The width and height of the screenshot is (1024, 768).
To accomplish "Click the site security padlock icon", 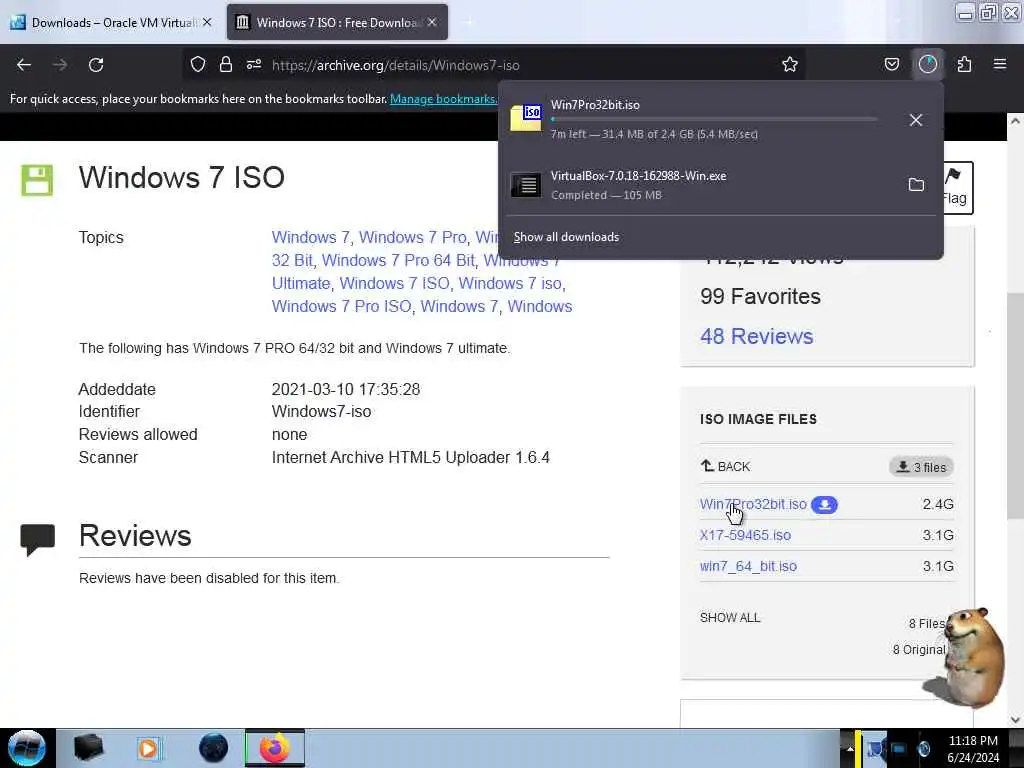I will point(226,65).
